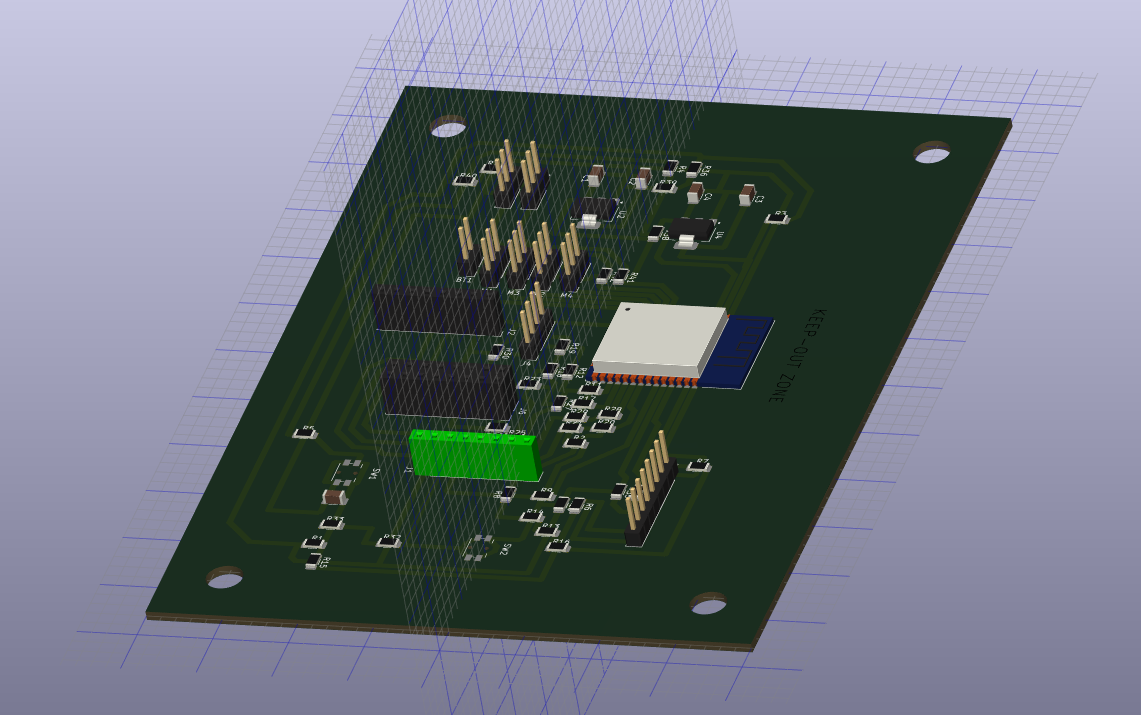This screenshot has height=715, width=1141.
Task: Click resistor R12
Action: [x=570, y=372]
